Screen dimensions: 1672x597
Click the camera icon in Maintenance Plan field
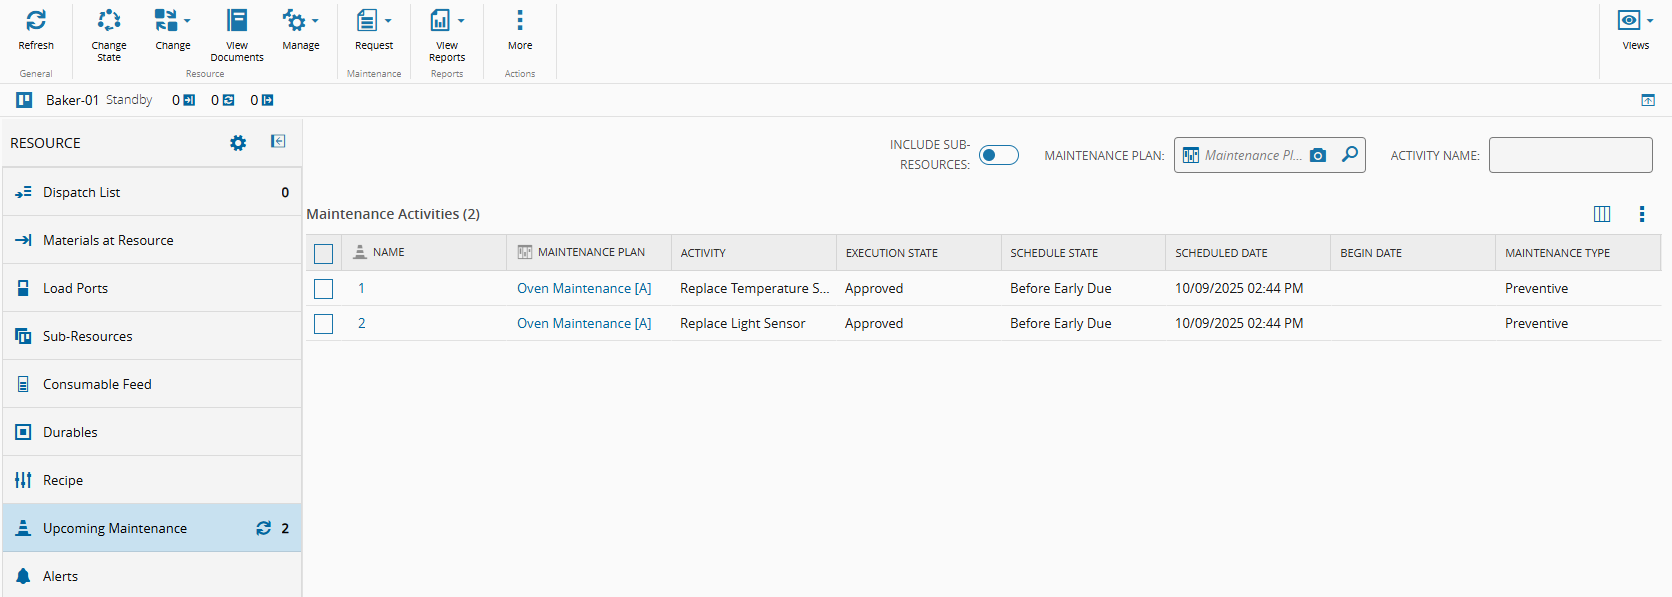(1318, 155)
